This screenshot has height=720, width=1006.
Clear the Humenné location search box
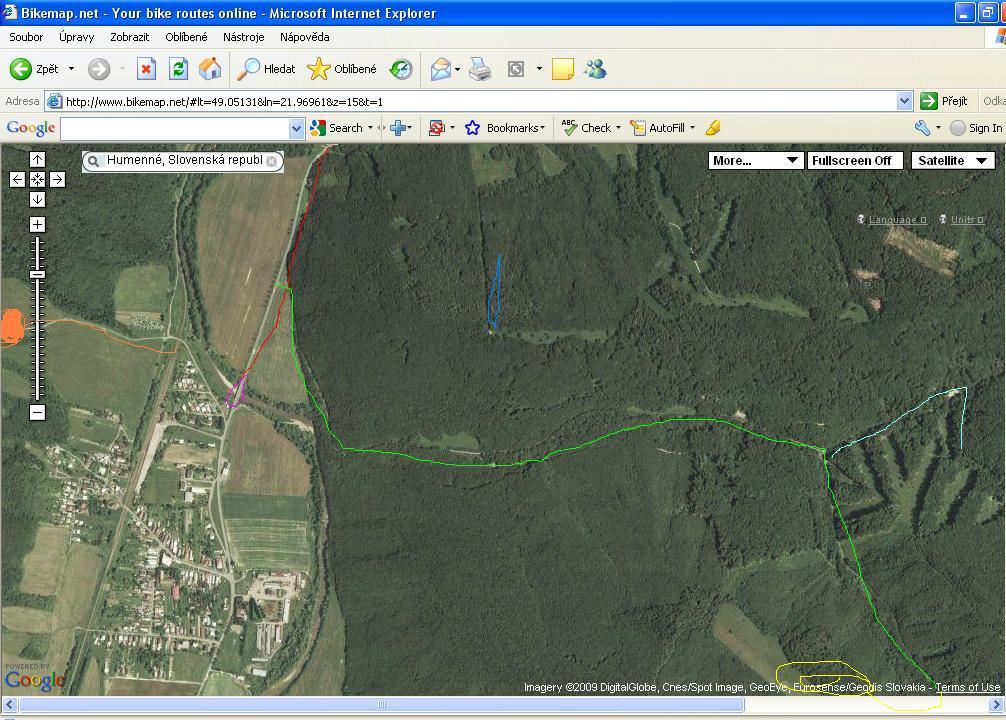(271, 161)
